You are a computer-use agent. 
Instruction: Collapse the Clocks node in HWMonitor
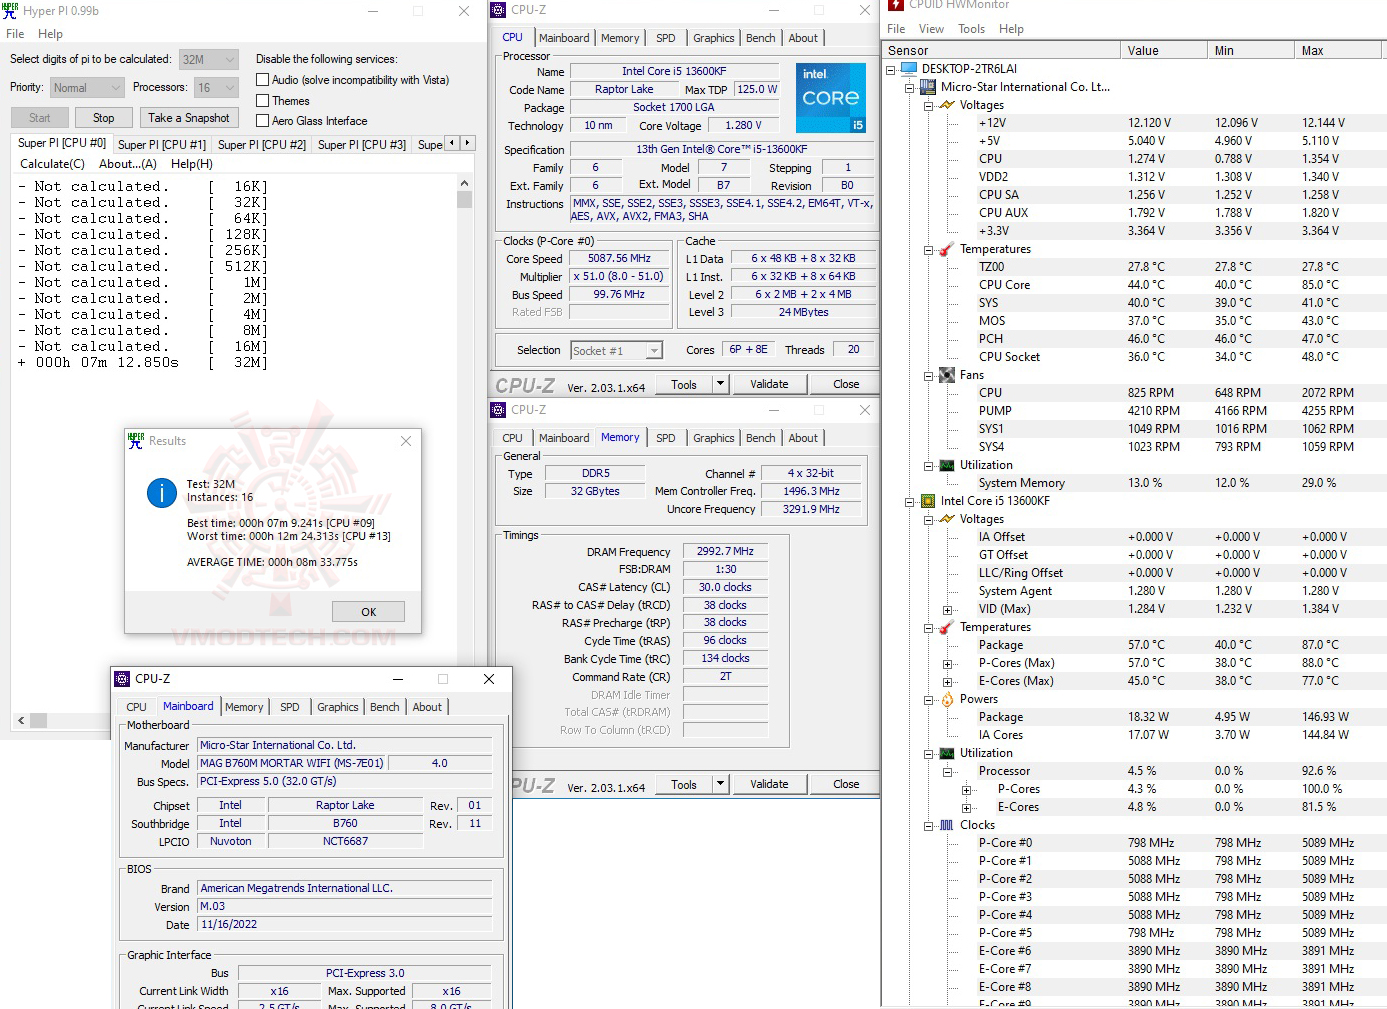click(928, 825)
